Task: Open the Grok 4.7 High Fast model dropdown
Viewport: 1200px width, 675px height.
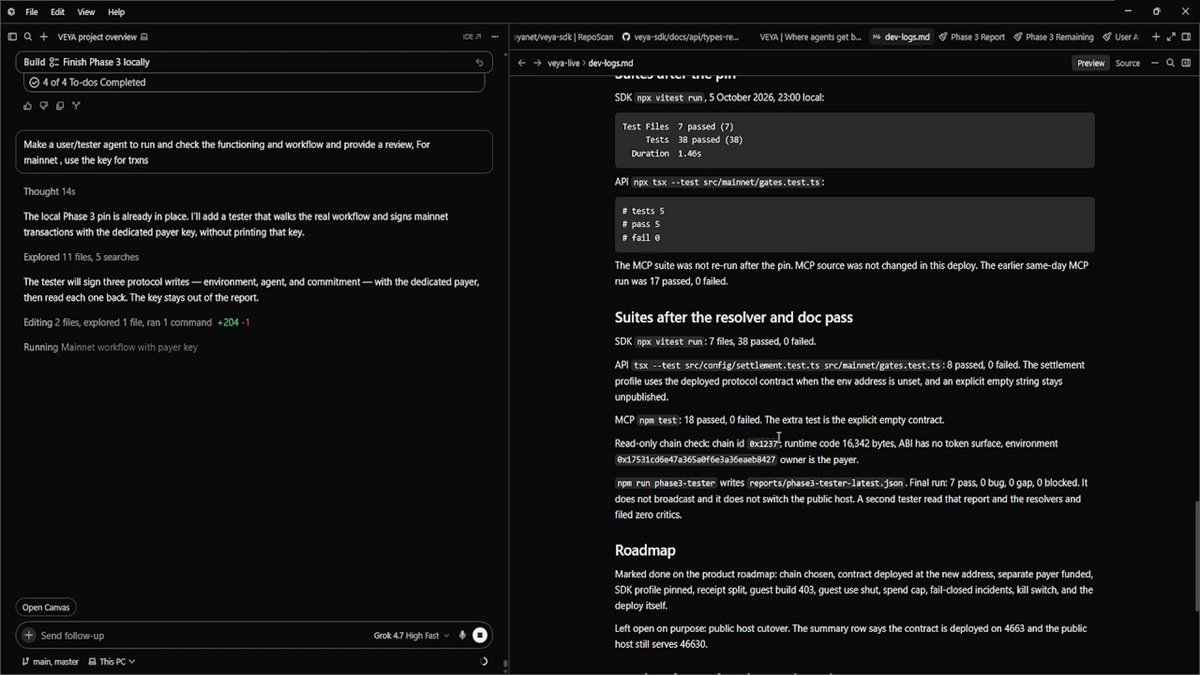Action: 413,635
